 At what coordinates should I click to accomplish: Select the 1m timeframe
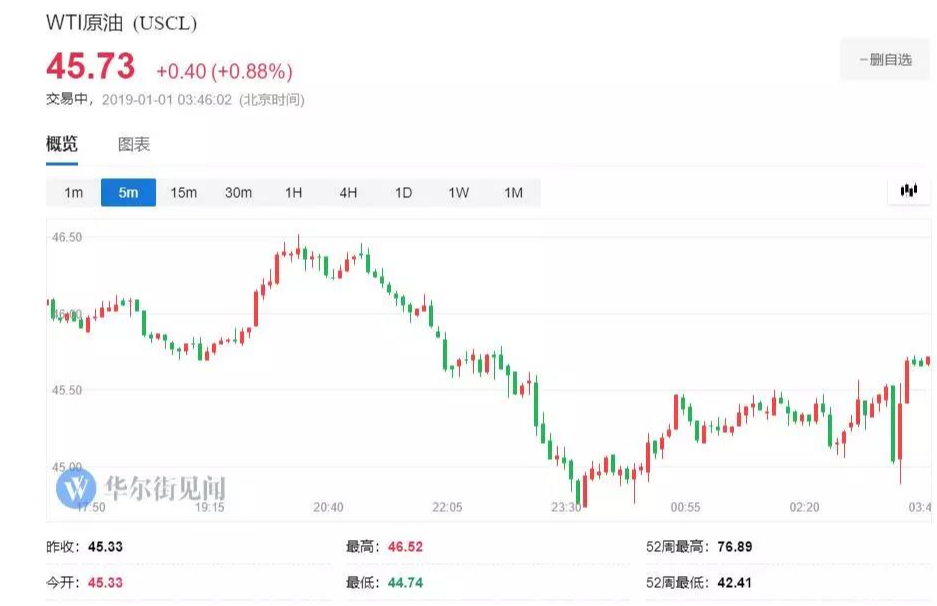coord(73,192)
